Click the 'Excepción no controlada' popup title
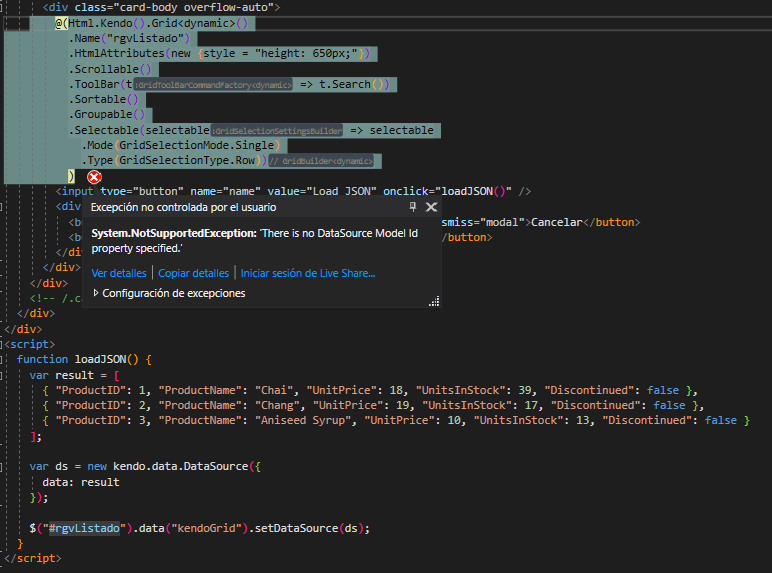Screen dimensions: 772x573 point(183,207)
